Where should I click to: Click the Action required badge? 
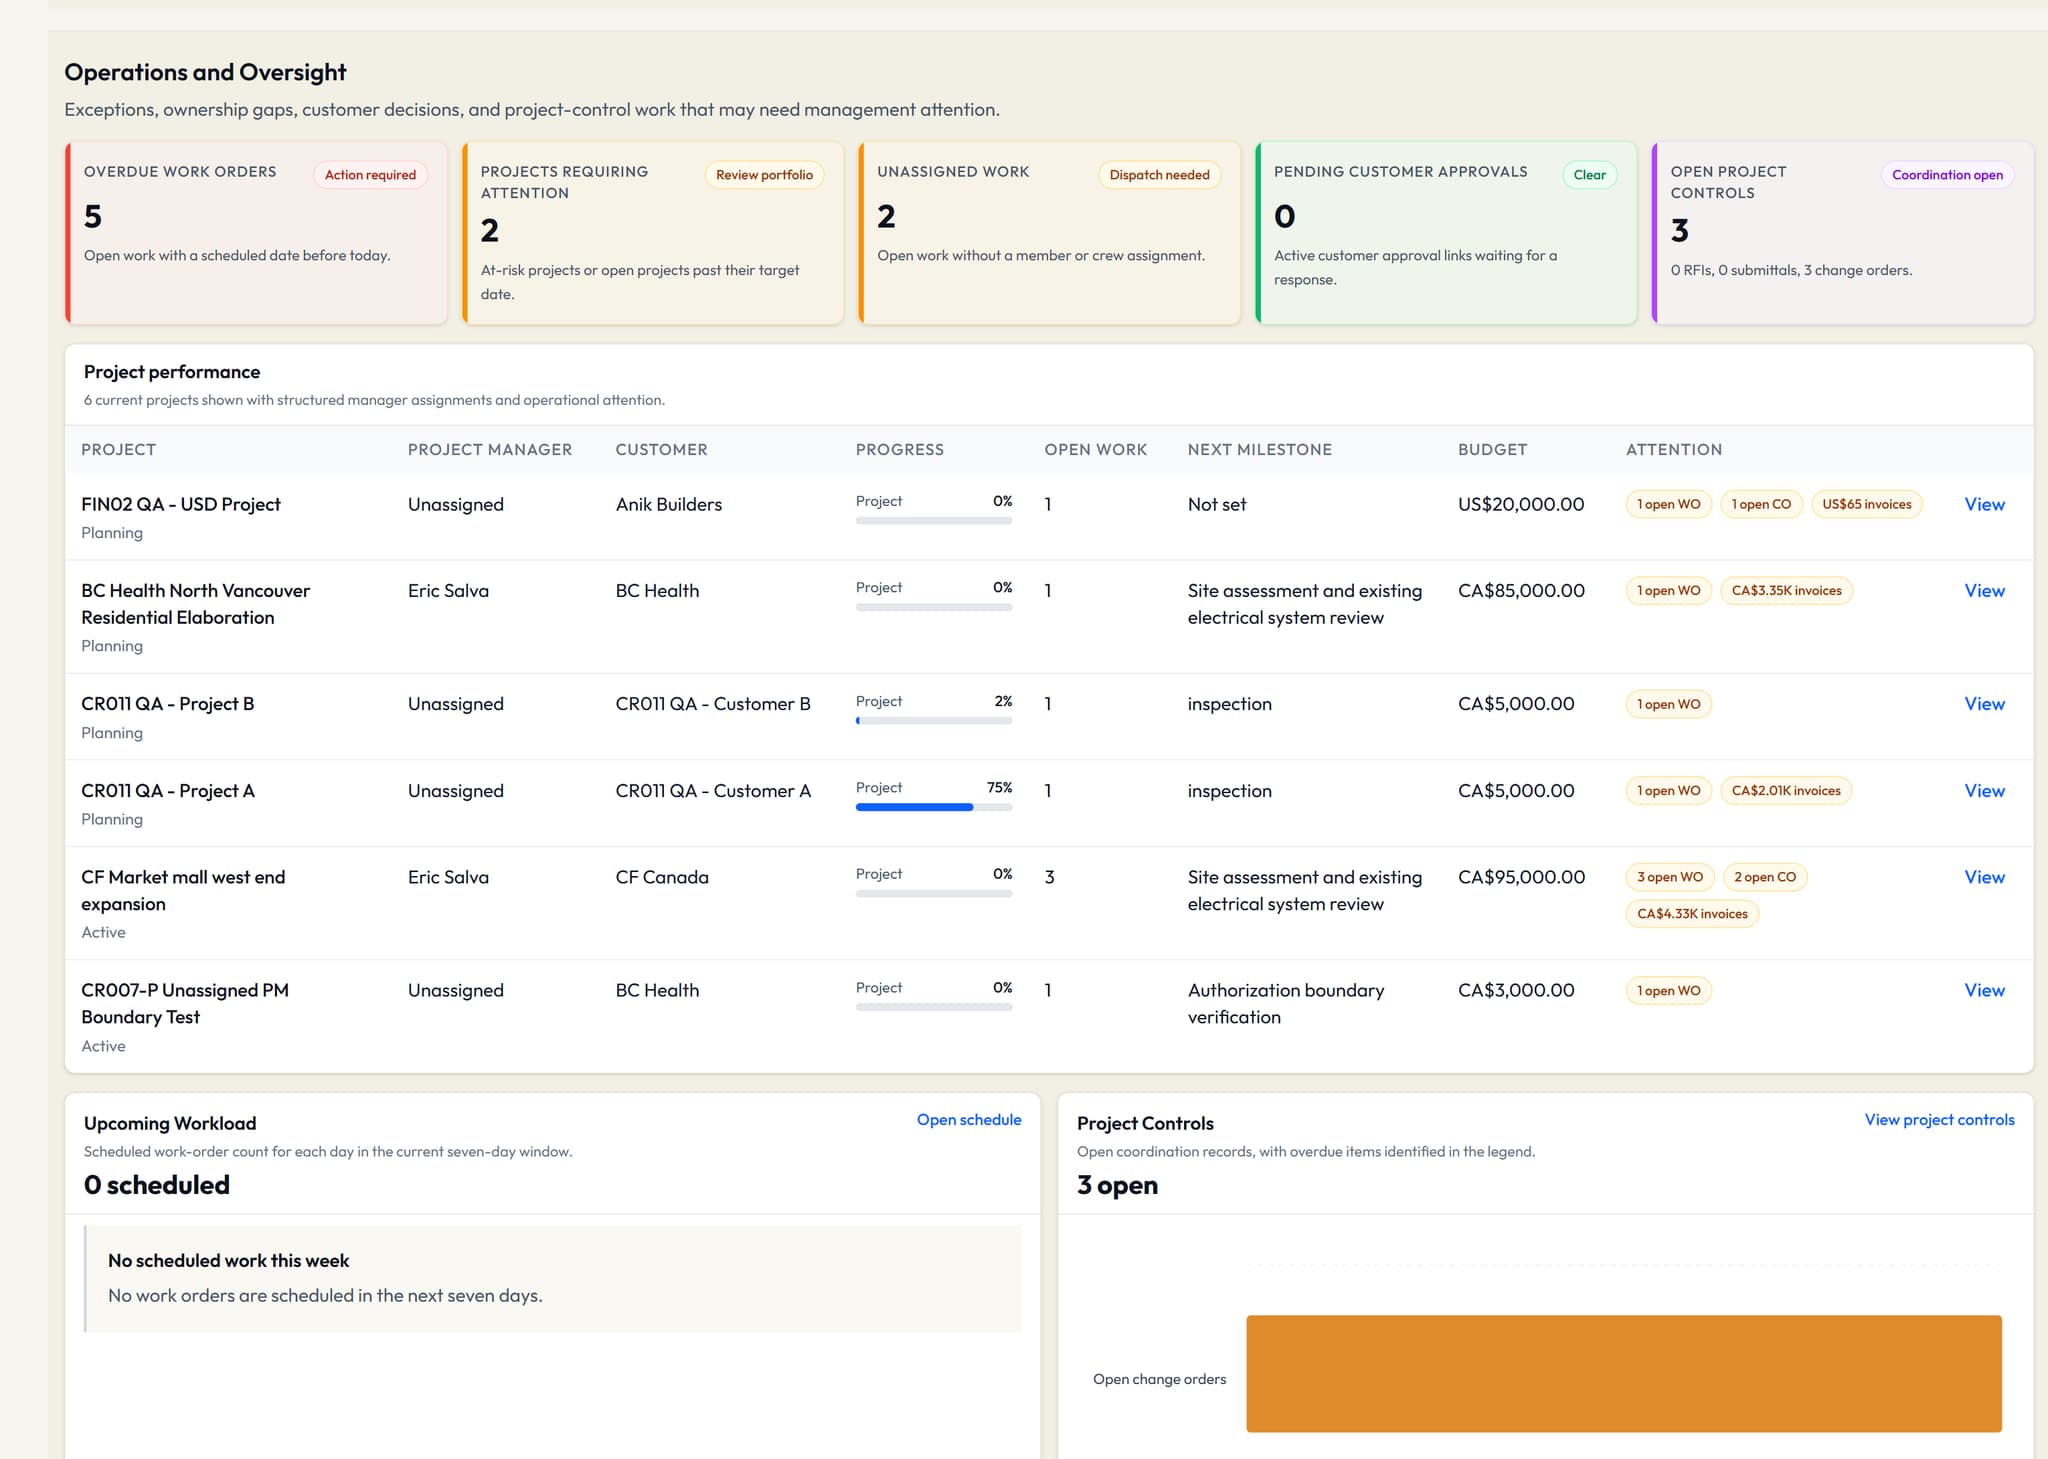click(x=370, y=175)
